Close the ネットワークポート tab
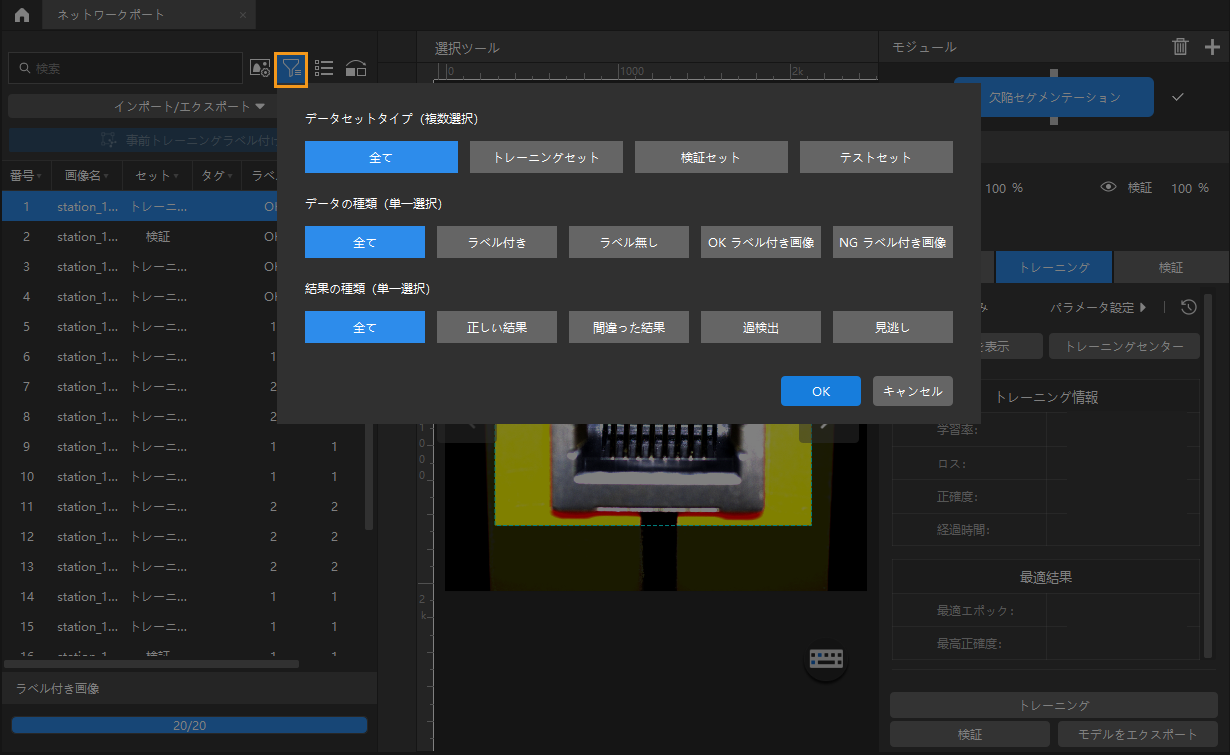The height and width of the screenshot is (755, 1230). pos(243,15)
